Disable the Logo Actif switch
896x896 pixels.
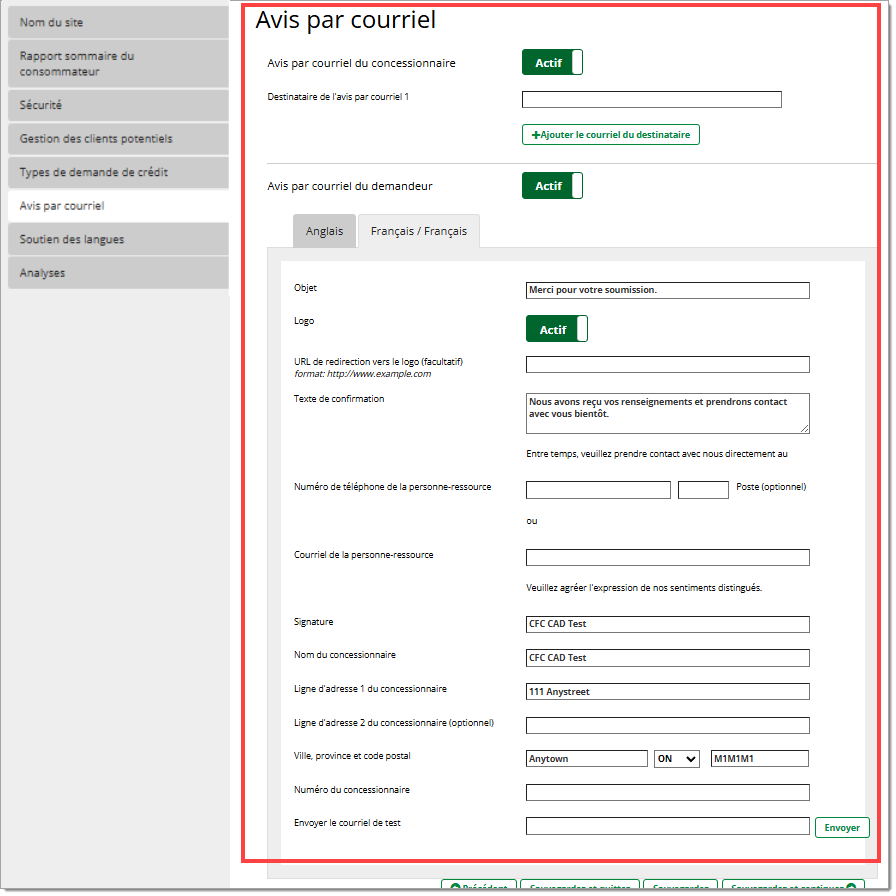tap(556, 329)
